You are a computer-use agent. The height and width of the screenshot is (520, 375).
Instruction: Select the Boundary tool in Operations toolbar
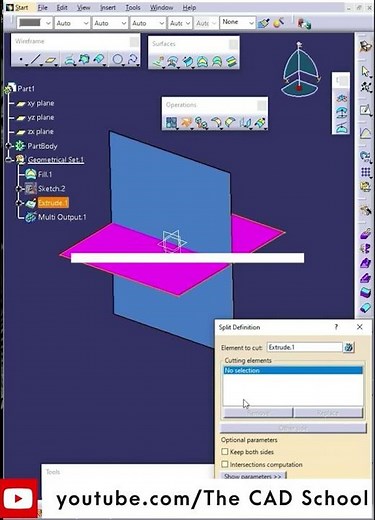[201, 122]
